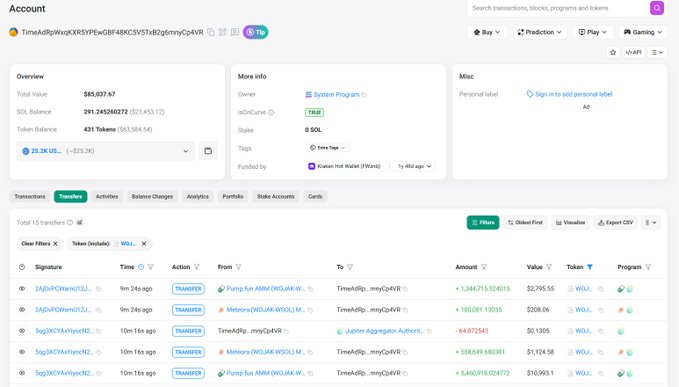679x387 pixels.
Task: Copy signature in $0.1305 row
Action: pos(99,331)
